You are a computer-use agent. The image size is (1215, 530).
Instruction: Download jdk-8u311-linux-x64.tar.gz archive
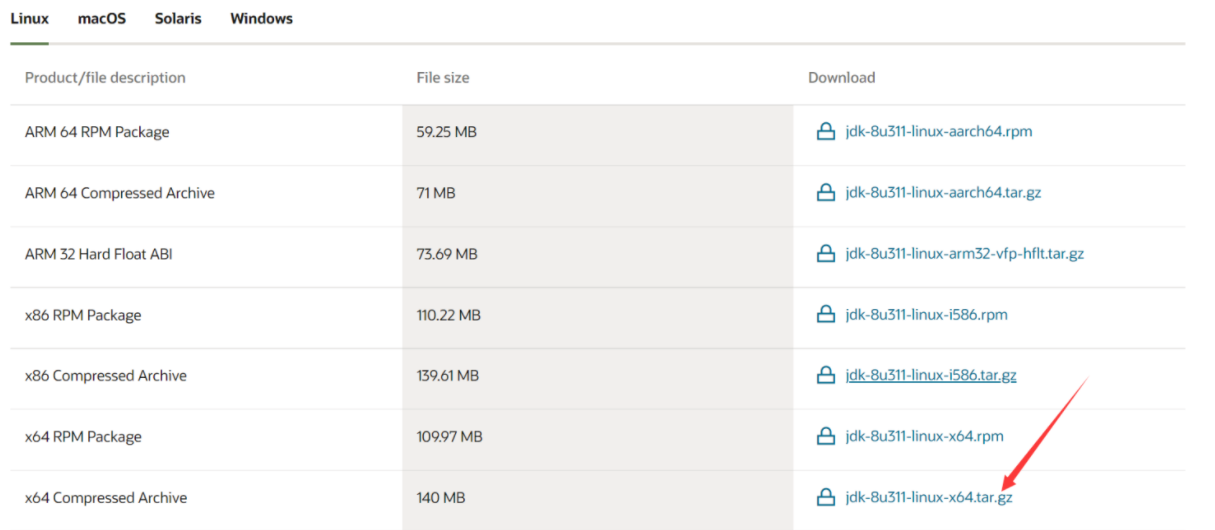pos(929,498)
